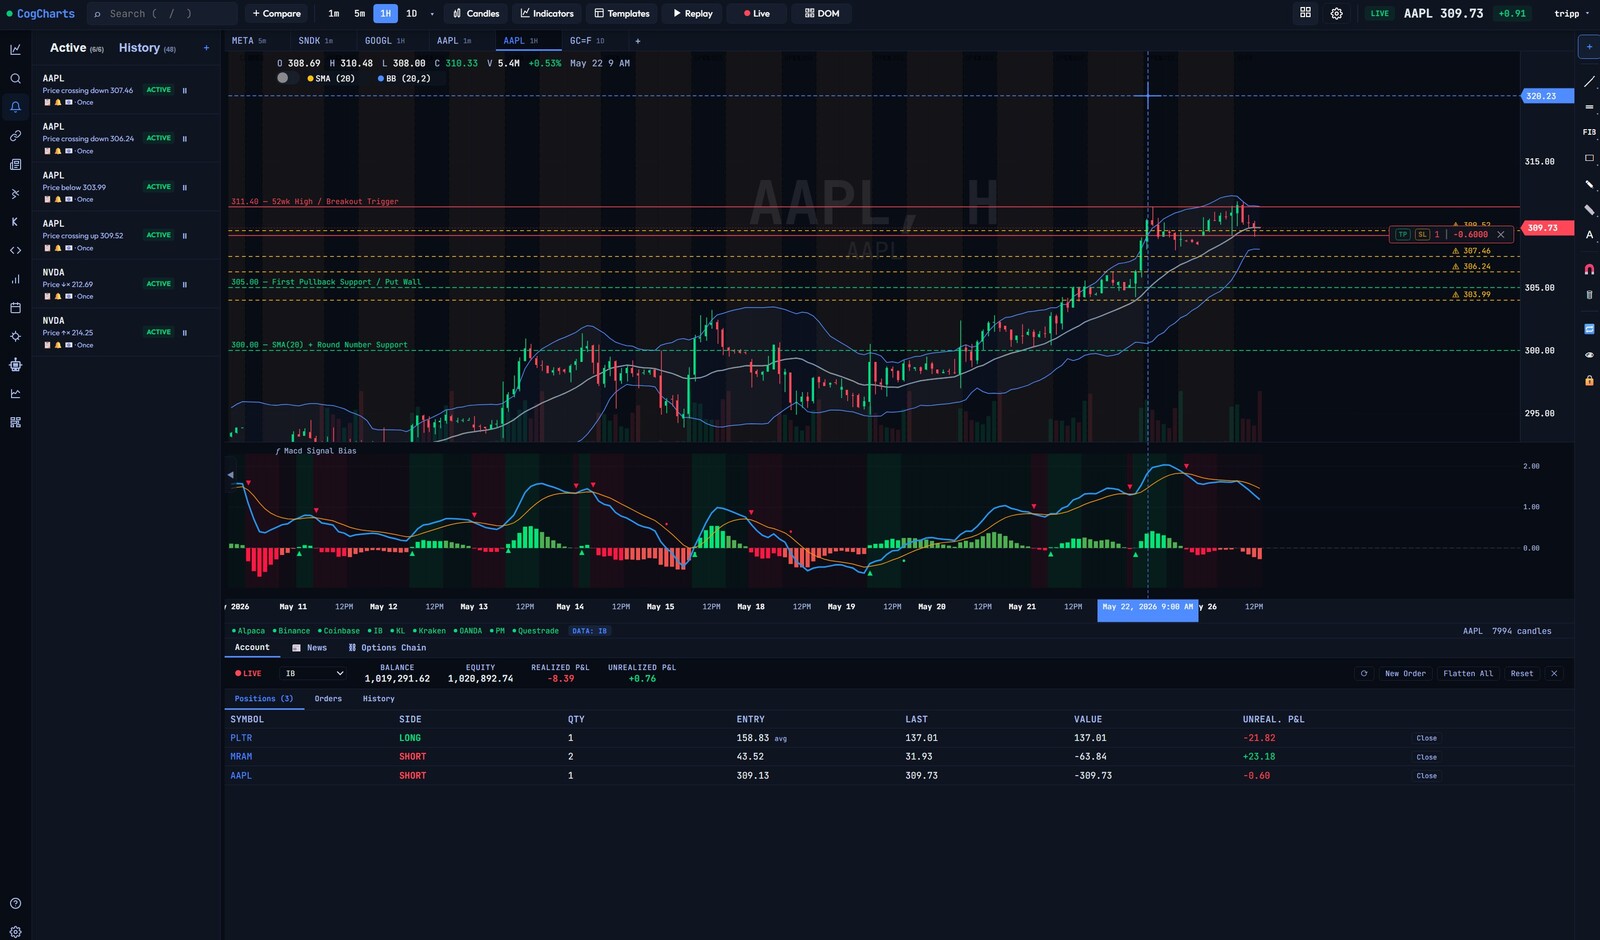Open the Templates menu
The image size is (1600, 940).
click(x=622, y=13)
